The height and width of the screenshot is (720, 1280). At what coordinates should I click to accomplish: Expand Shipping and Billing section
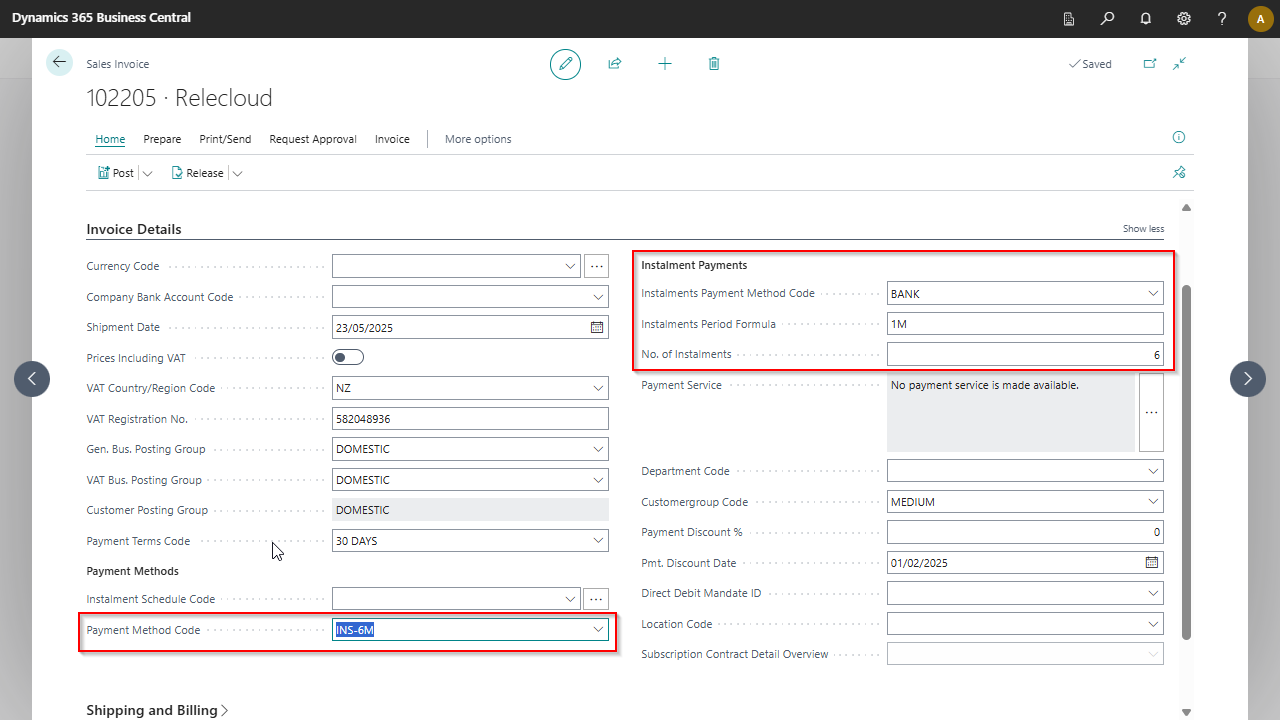coord(157,710)
